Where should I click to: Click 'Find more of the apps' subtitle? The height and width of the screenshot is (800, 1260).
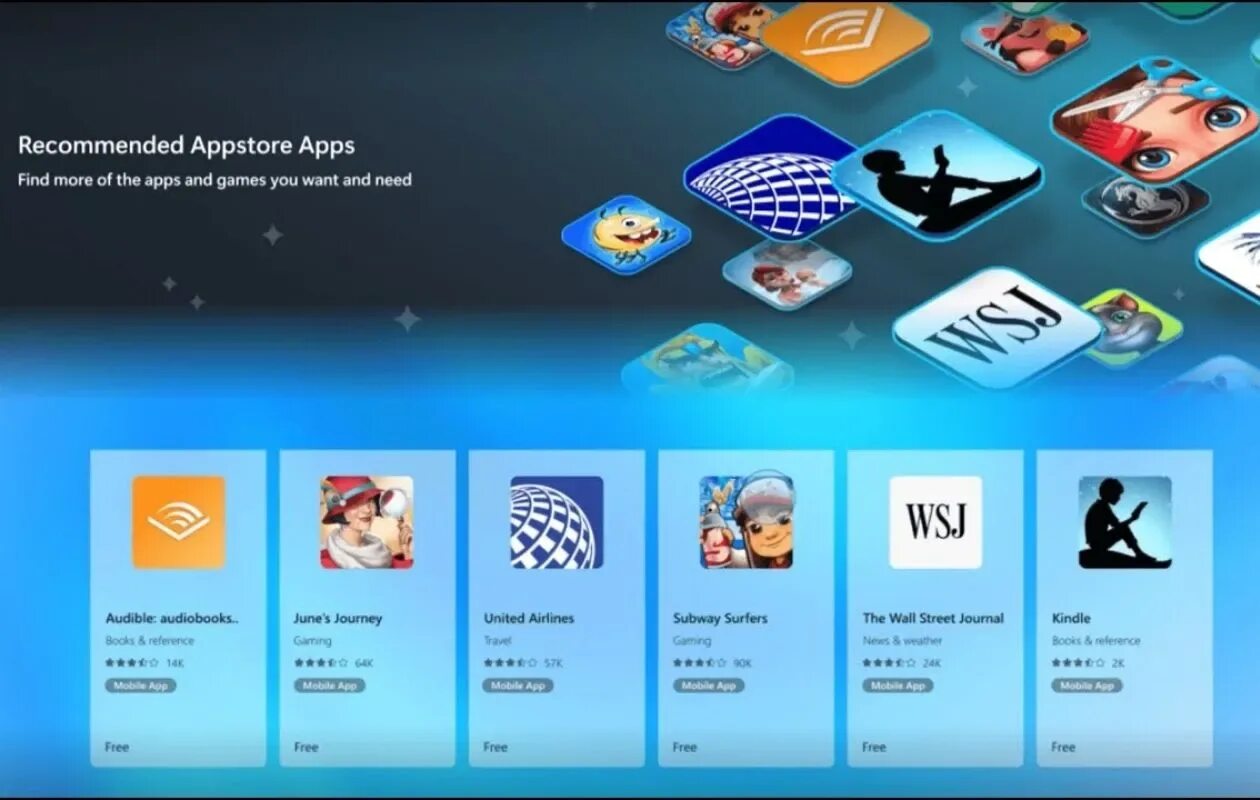pyautogui.click(x=215, y=180)
